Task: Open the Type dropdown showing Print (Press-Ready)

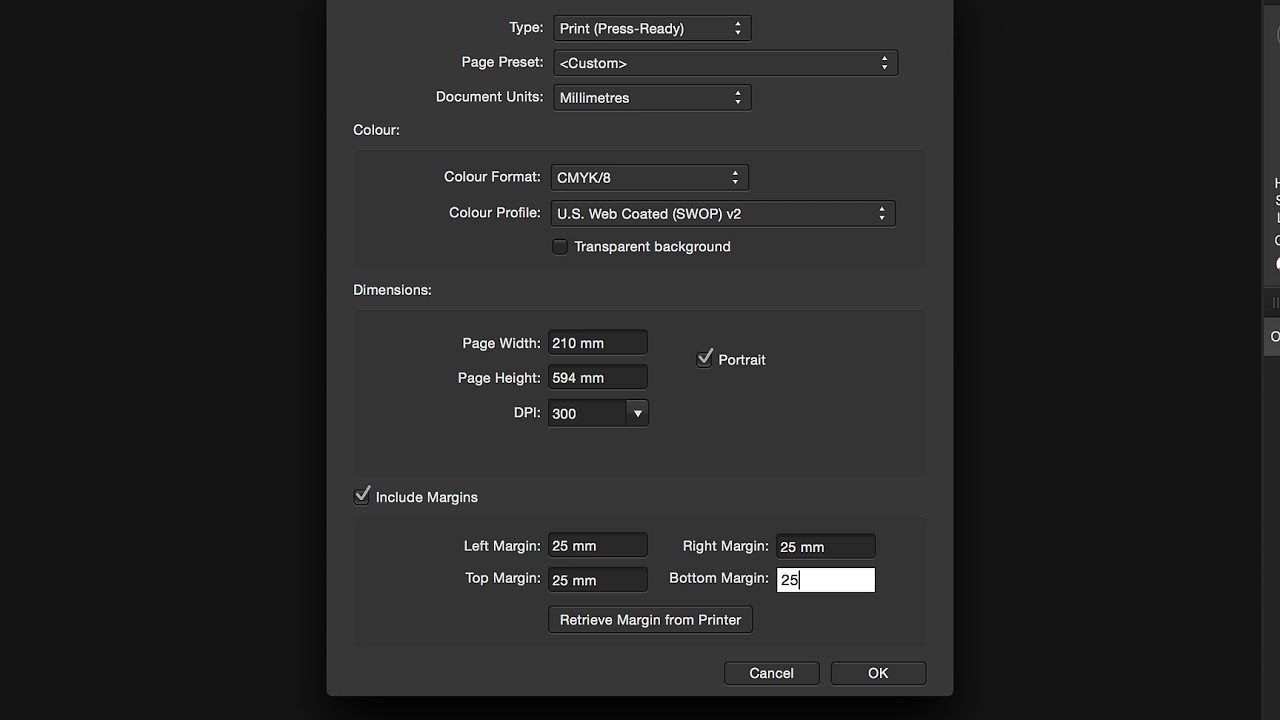Action: [652, 28]
